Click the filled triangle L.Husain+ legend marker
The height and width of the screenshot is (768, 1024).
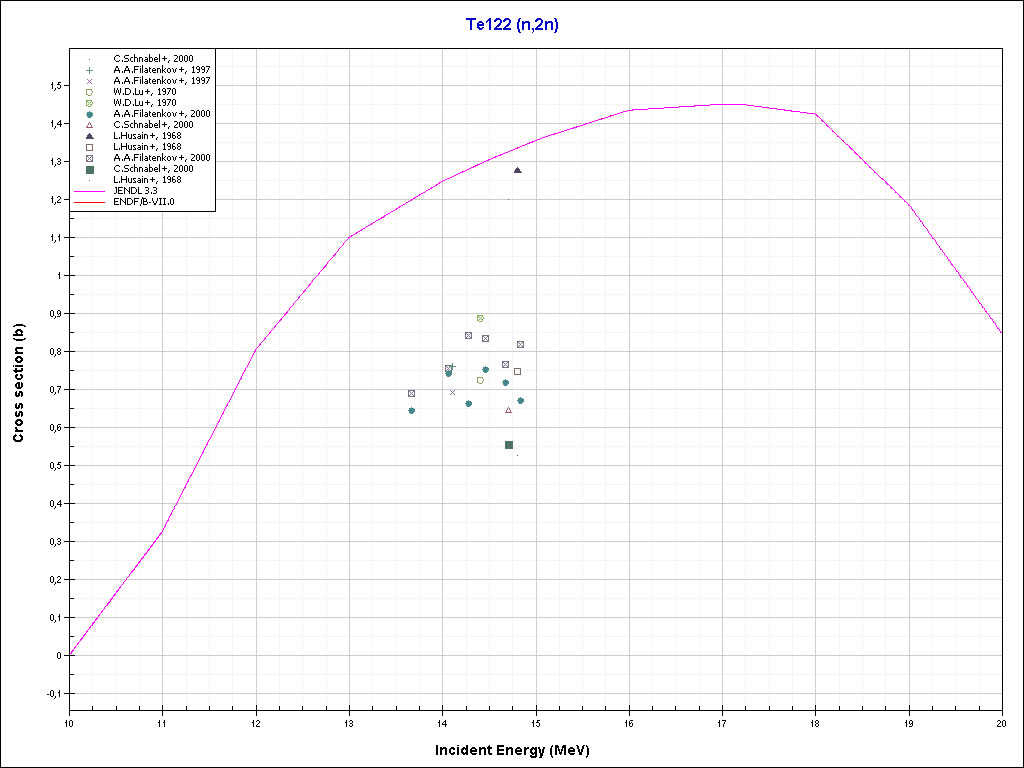coord(89,136)
